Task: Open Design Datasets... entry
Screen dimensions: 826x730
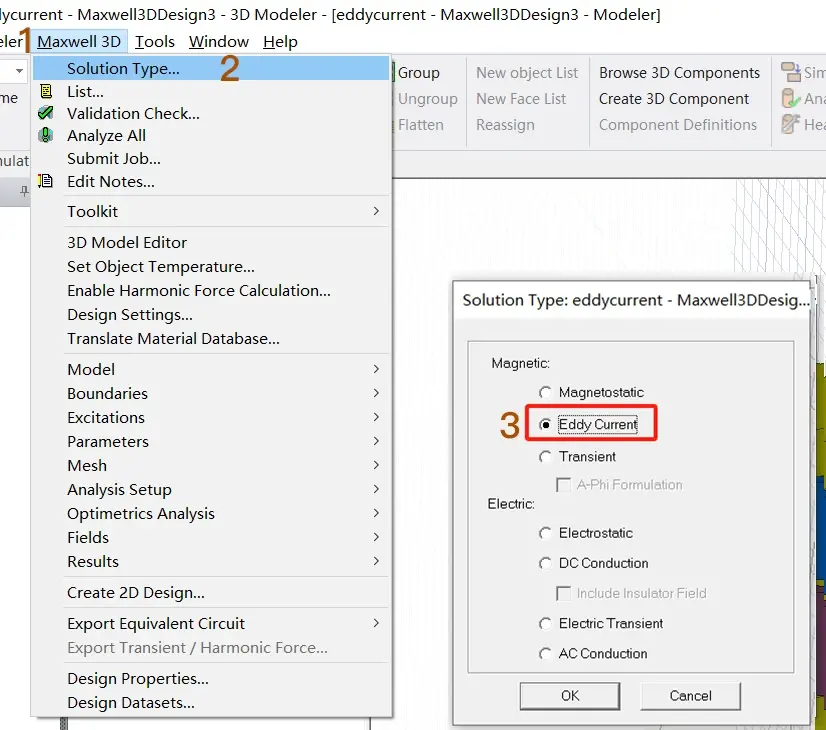Action: click(211, 703)
